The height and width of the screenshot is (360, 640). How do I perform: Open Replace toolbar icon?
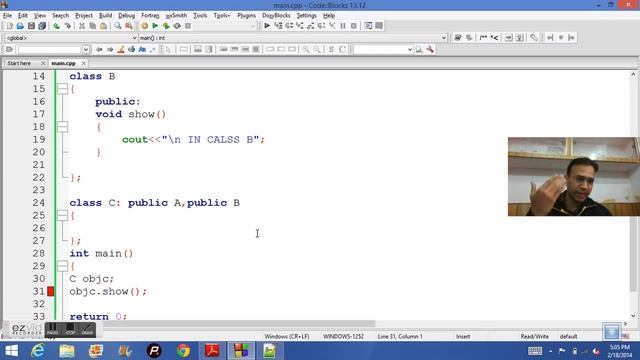click(x=129, y=26)
